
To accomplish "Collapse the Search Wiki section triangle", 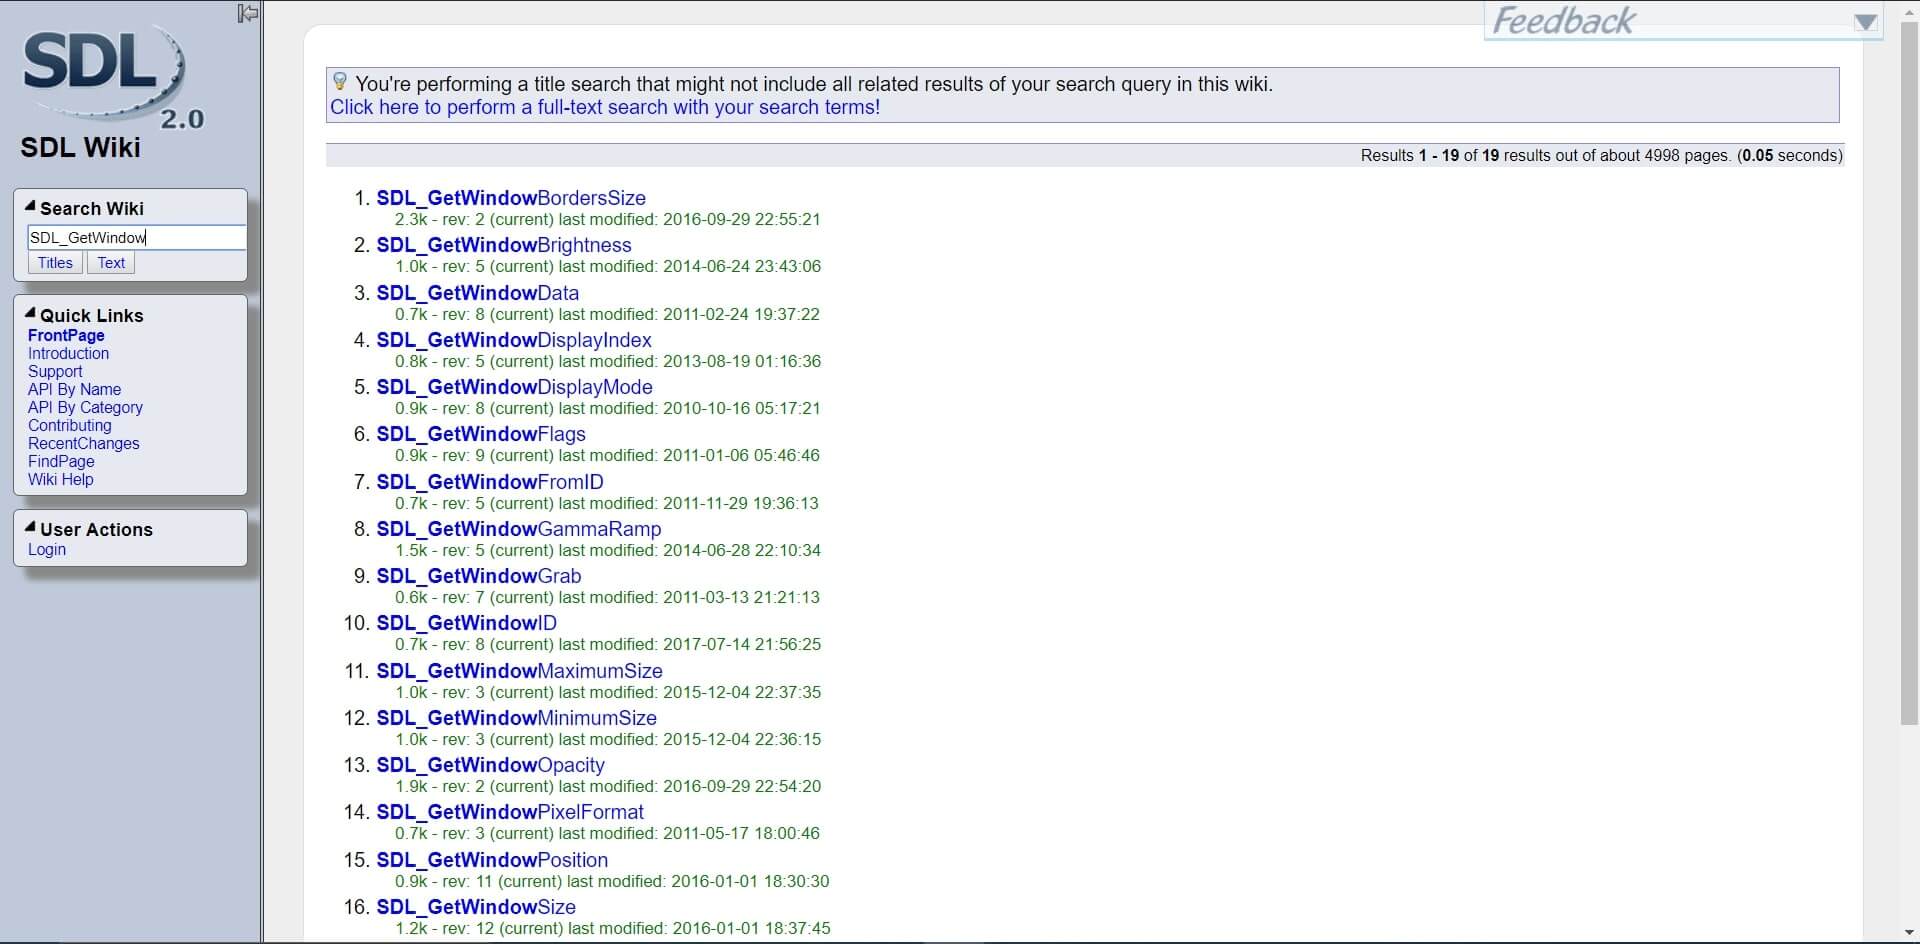I will coord(30,207).
